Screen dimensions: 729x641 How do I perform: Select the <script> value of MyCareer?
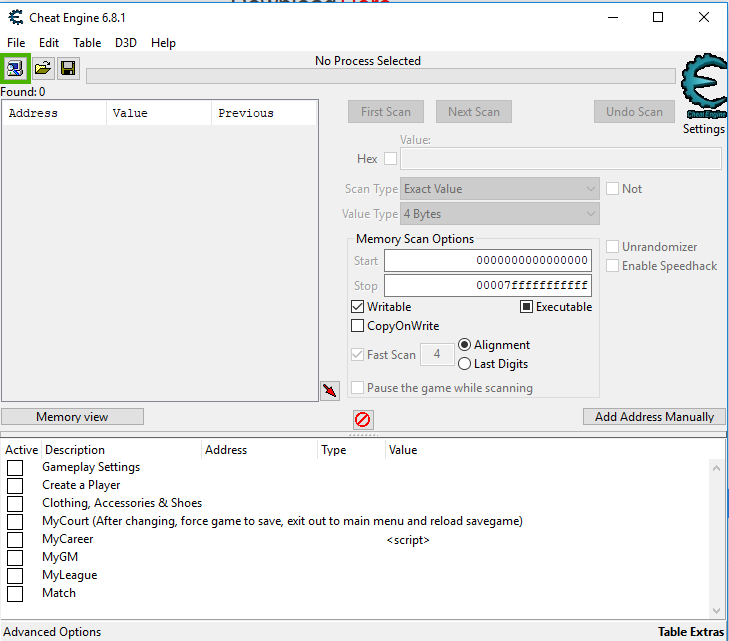(408, 540)
